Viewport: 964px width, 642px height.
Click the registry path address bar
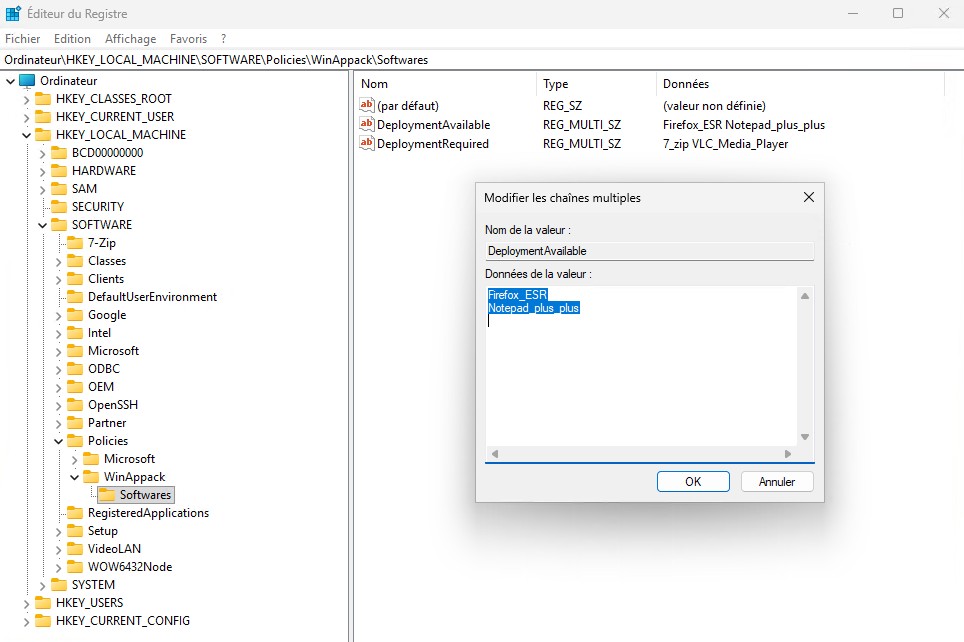[x=482, y=60]
